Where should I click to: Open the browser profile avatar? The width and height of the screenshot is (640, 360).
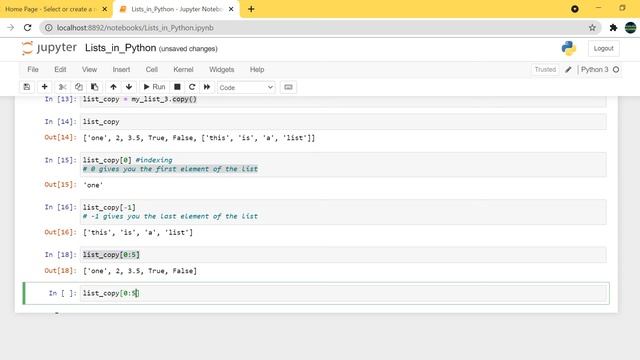point(631,28)
